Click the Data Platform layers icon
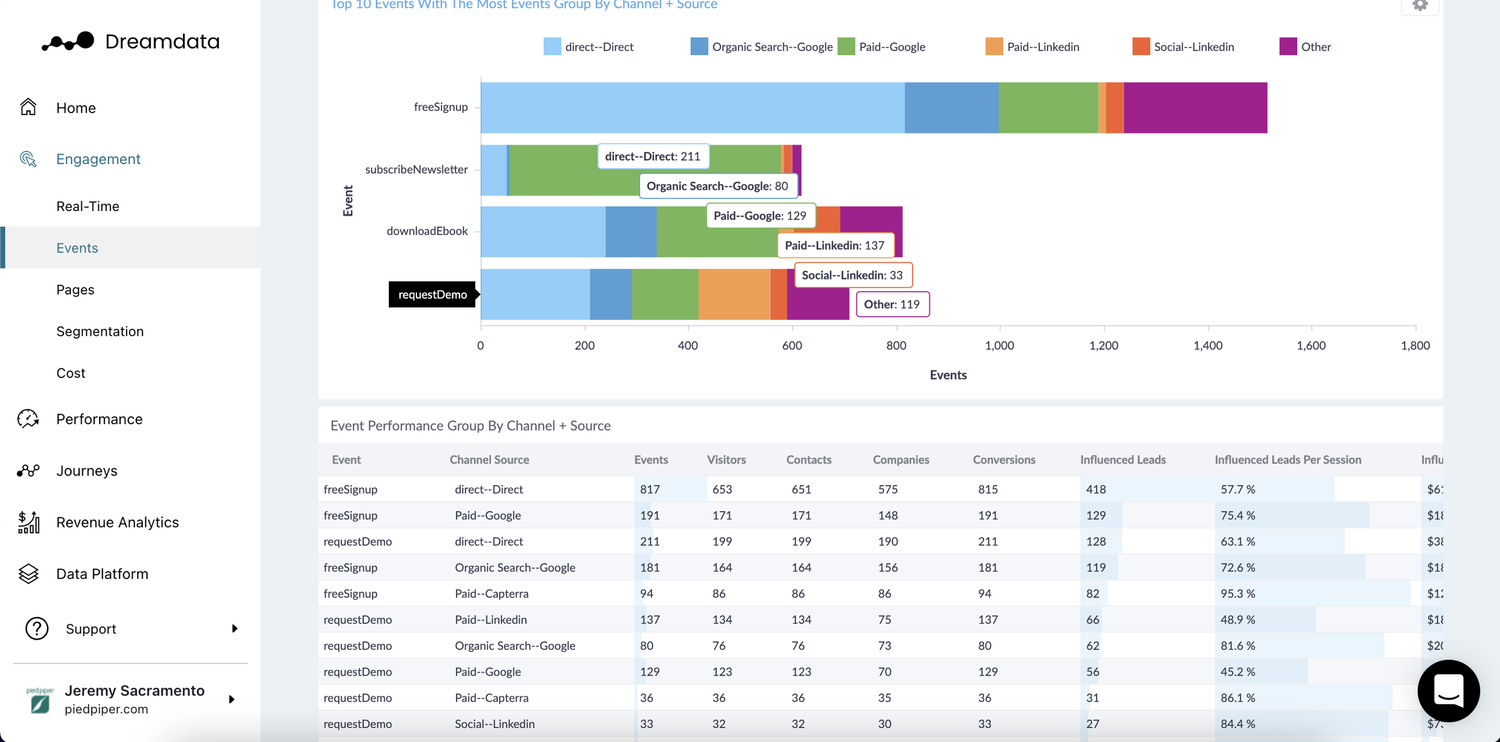This screenshot has width=1500, height=742. 30,573
